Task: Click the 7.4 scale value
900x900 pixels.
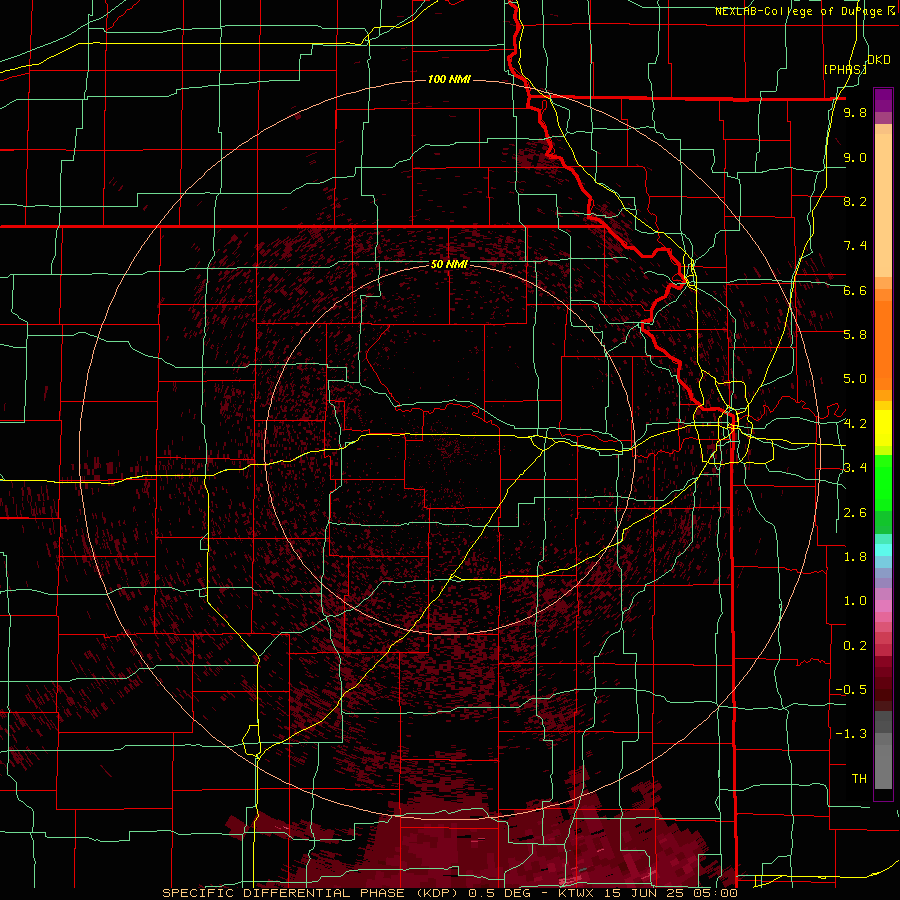Action: (855, 246)
